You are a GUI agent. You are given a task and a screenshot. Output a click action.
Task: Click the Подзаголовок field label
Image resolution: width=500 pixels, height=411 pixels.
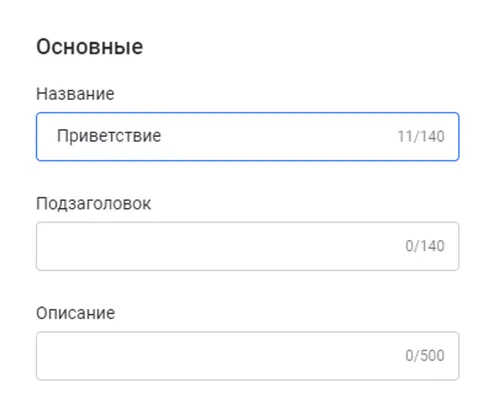(x=93, y=203)
